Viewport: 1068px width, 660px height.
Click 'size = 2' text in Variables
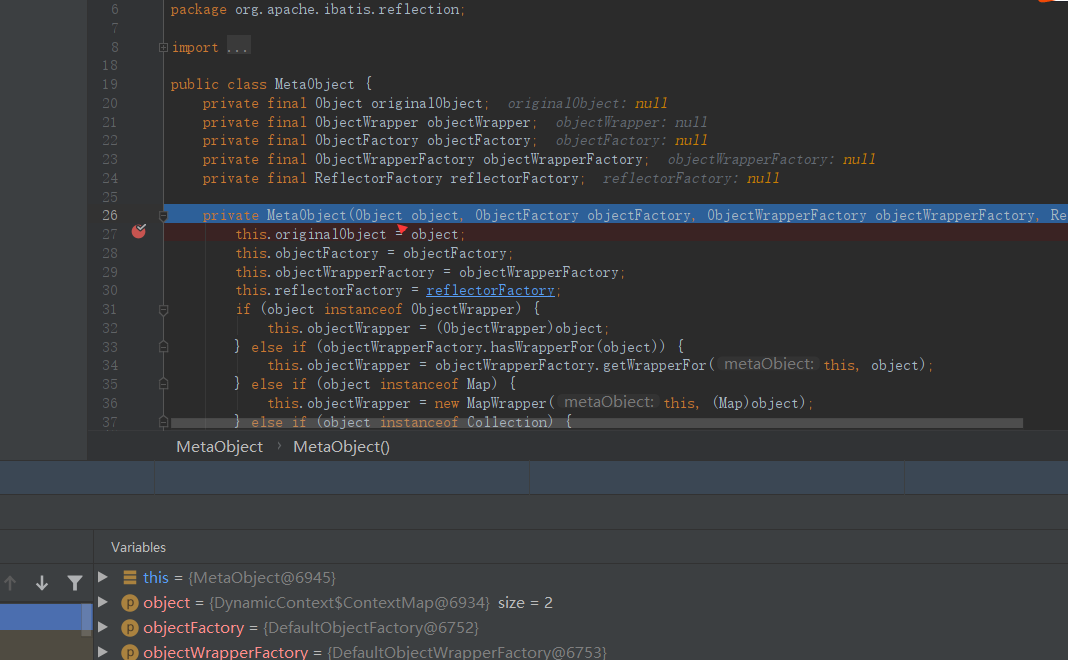click(x=525, y=603)
